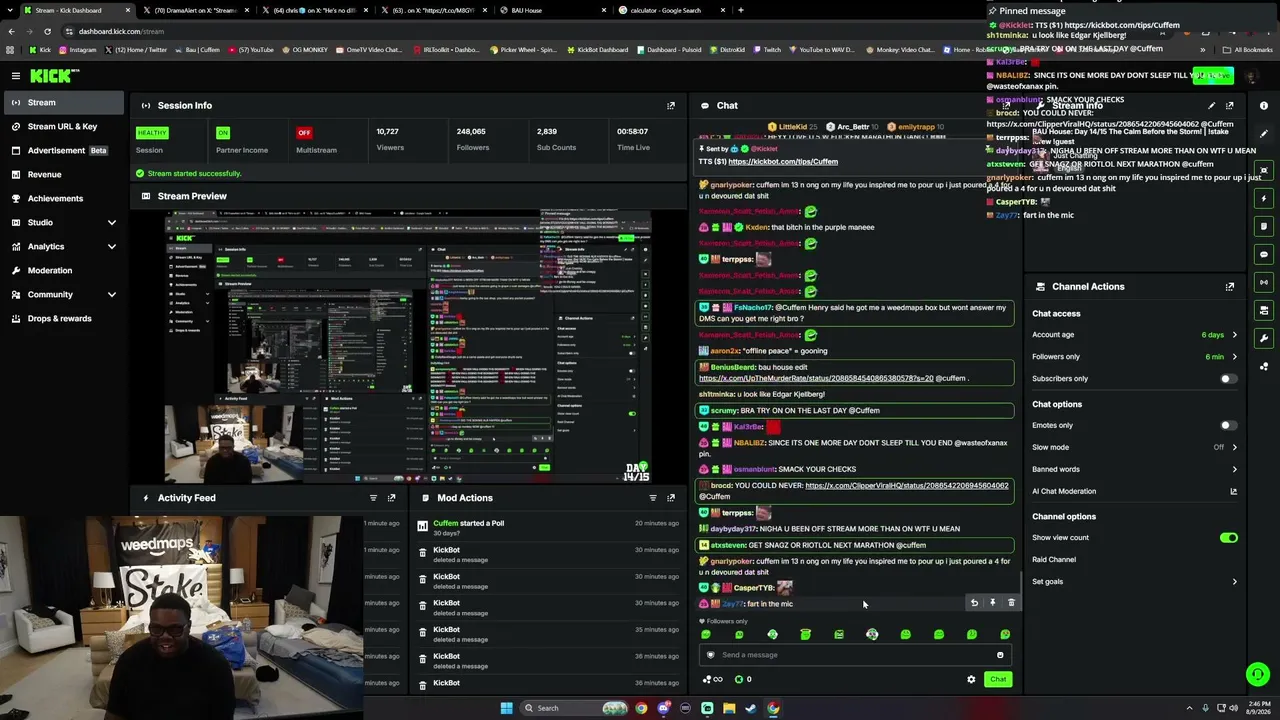Switch to the DramaAlert on X browser tab
The image size is (1280, 720).
tap(195, 10)
